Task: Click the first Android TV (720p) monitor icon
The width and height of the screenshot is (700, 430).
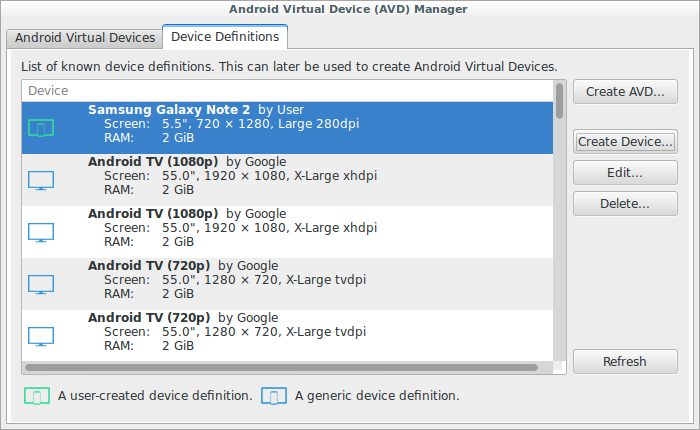Action: [x=41, y=284]
